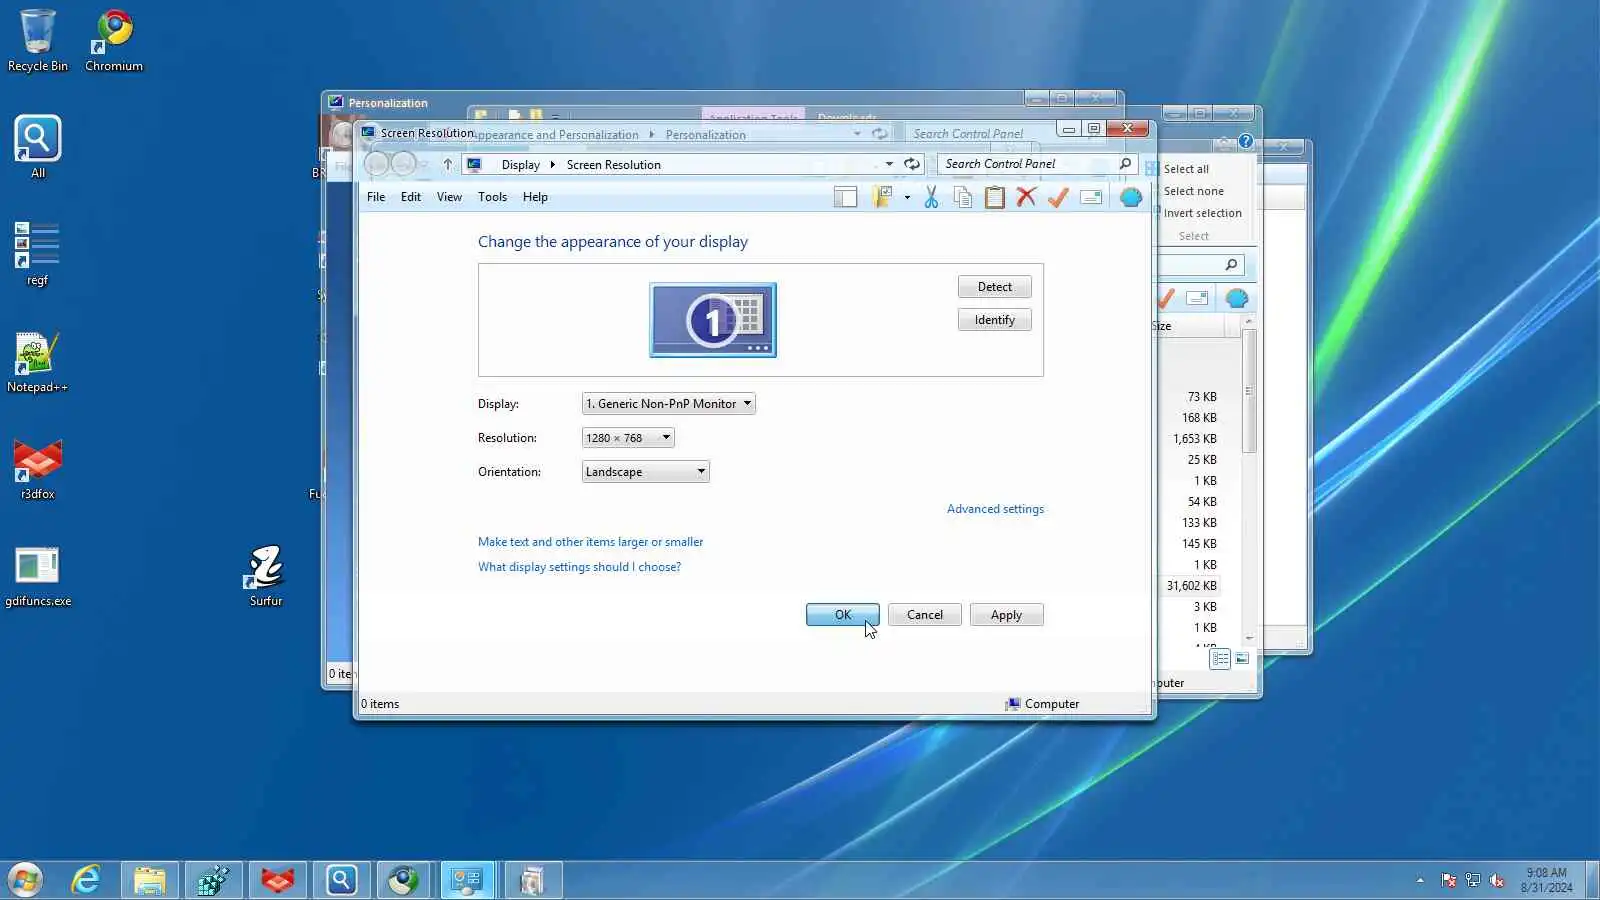Open the Advanced settings link
The image size is (1600, 900).
995,509
